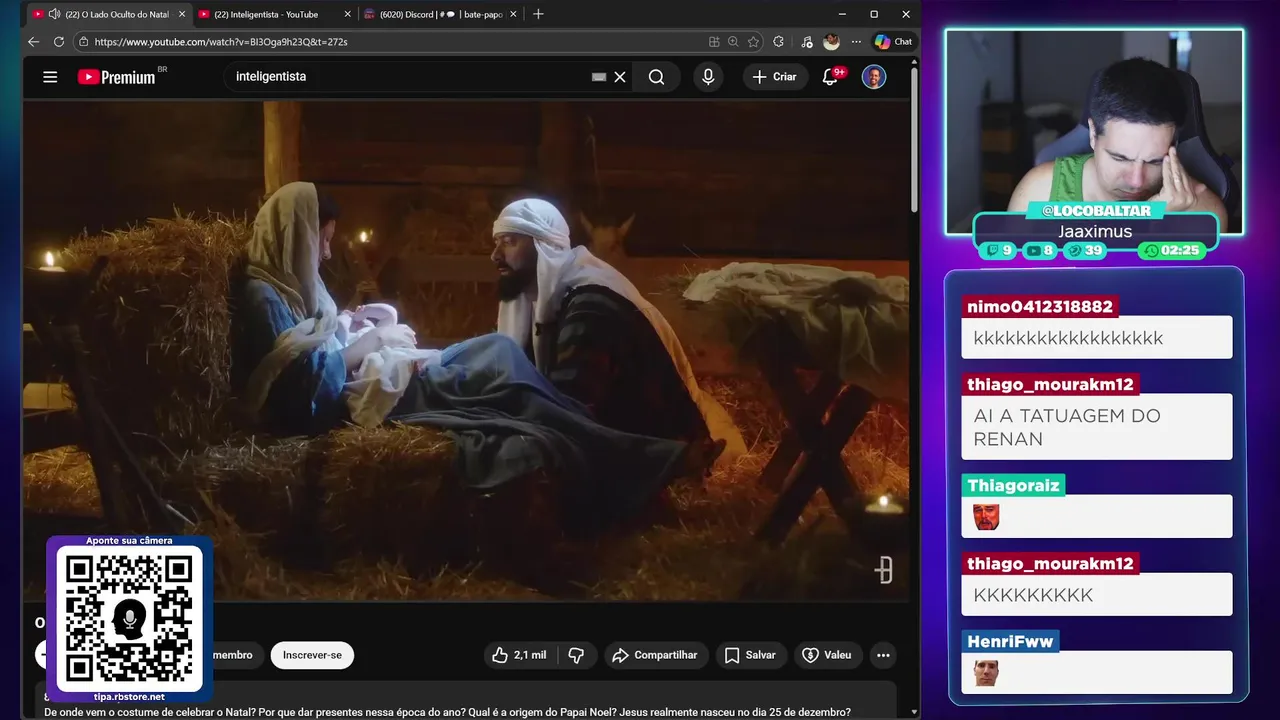This screenshot has height=720, width=1280.
Task: Minimize the browser window
Action: 842,14
